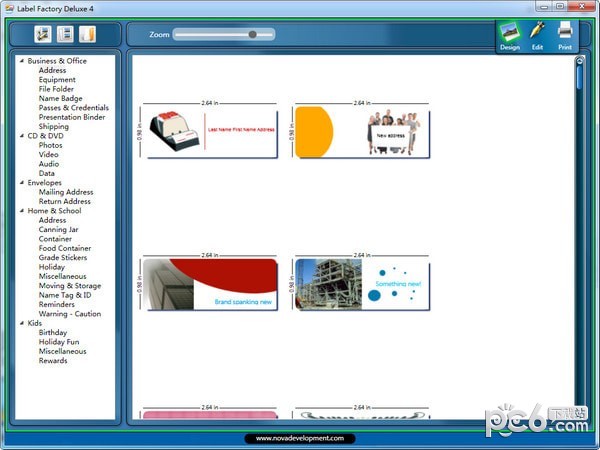Adjust the Zoom slider handle
This screenshot has width=600, height=450.
(x=253, y=34)
